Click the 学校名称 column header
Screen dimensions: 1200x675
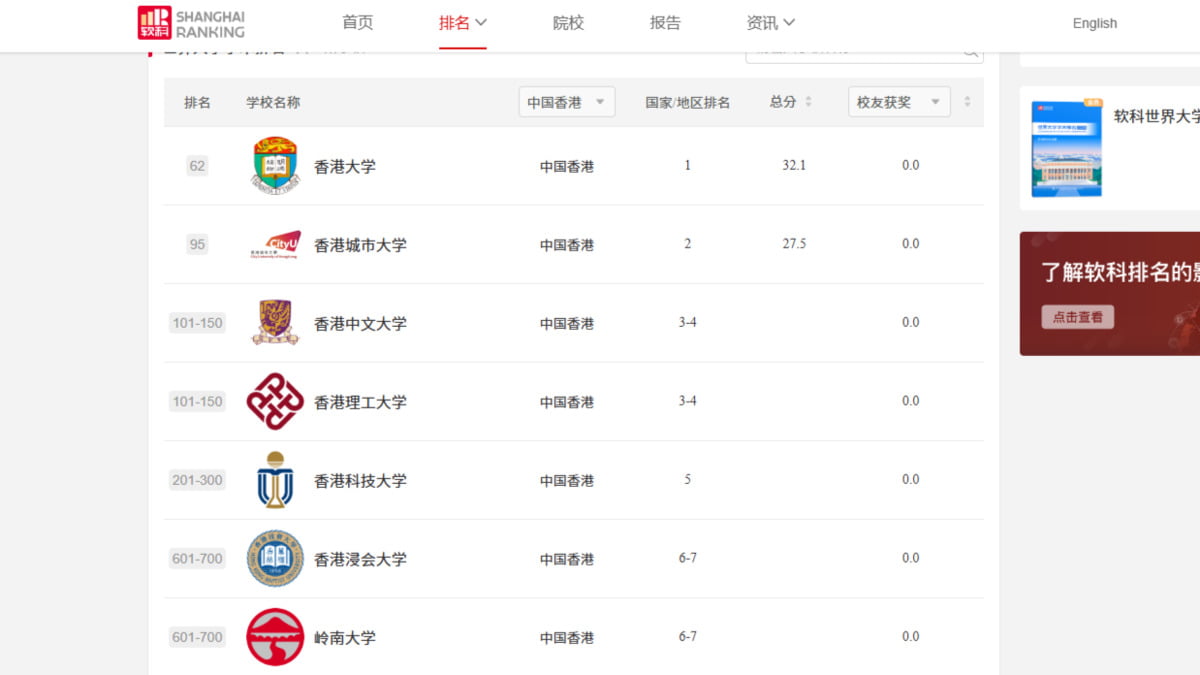click(273, 102)
